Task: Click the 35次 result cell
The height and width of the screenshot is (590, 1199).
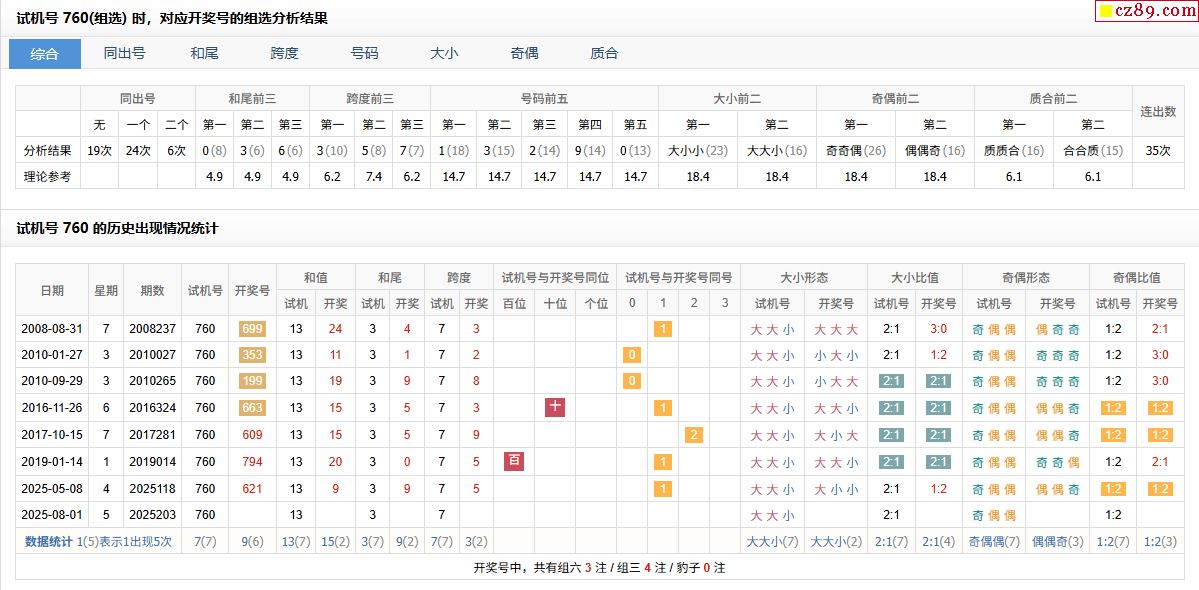Action: [x=1158, y=151]
